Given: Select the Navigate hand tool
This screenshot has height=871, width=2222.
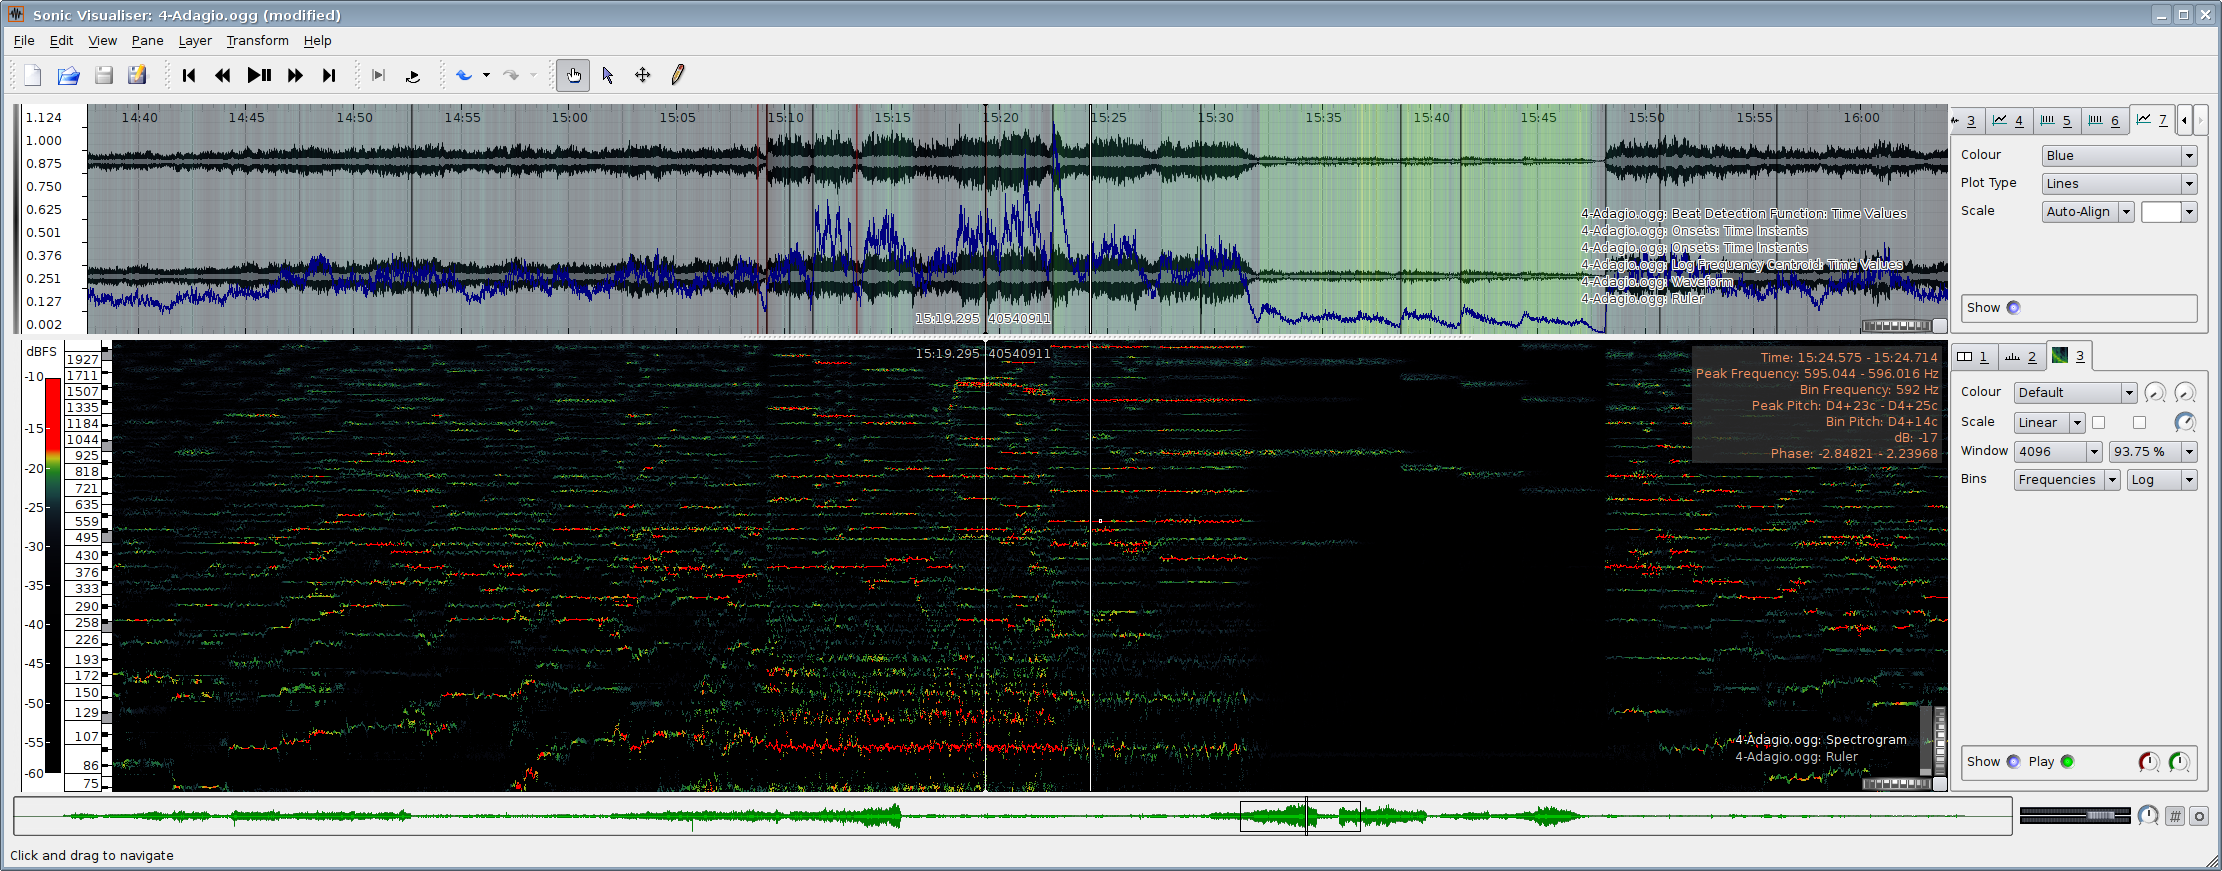Looking at the screenshot, I should click(573, 75).
